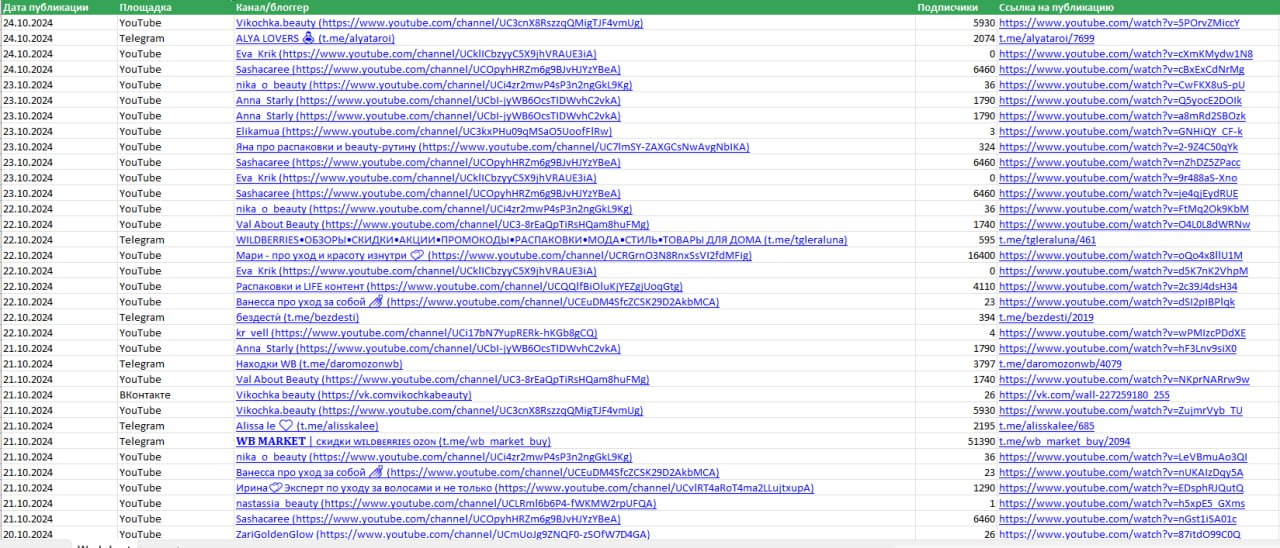Open publication link t.me/wb_market_buy/2094
Screen dimensions: 1280x548
[x=1064, y=441]
